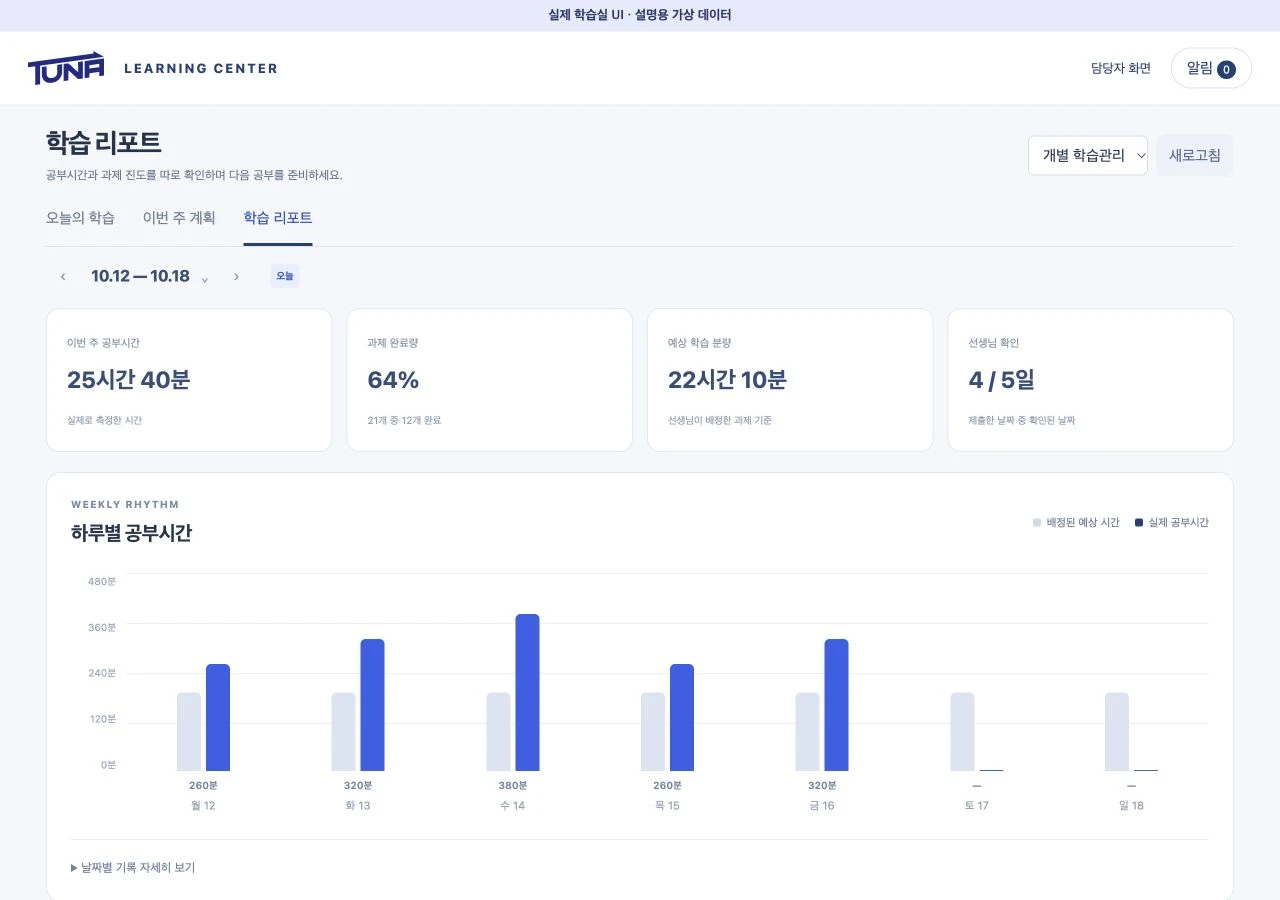Jump to 오늘 button

click(285, 276)
